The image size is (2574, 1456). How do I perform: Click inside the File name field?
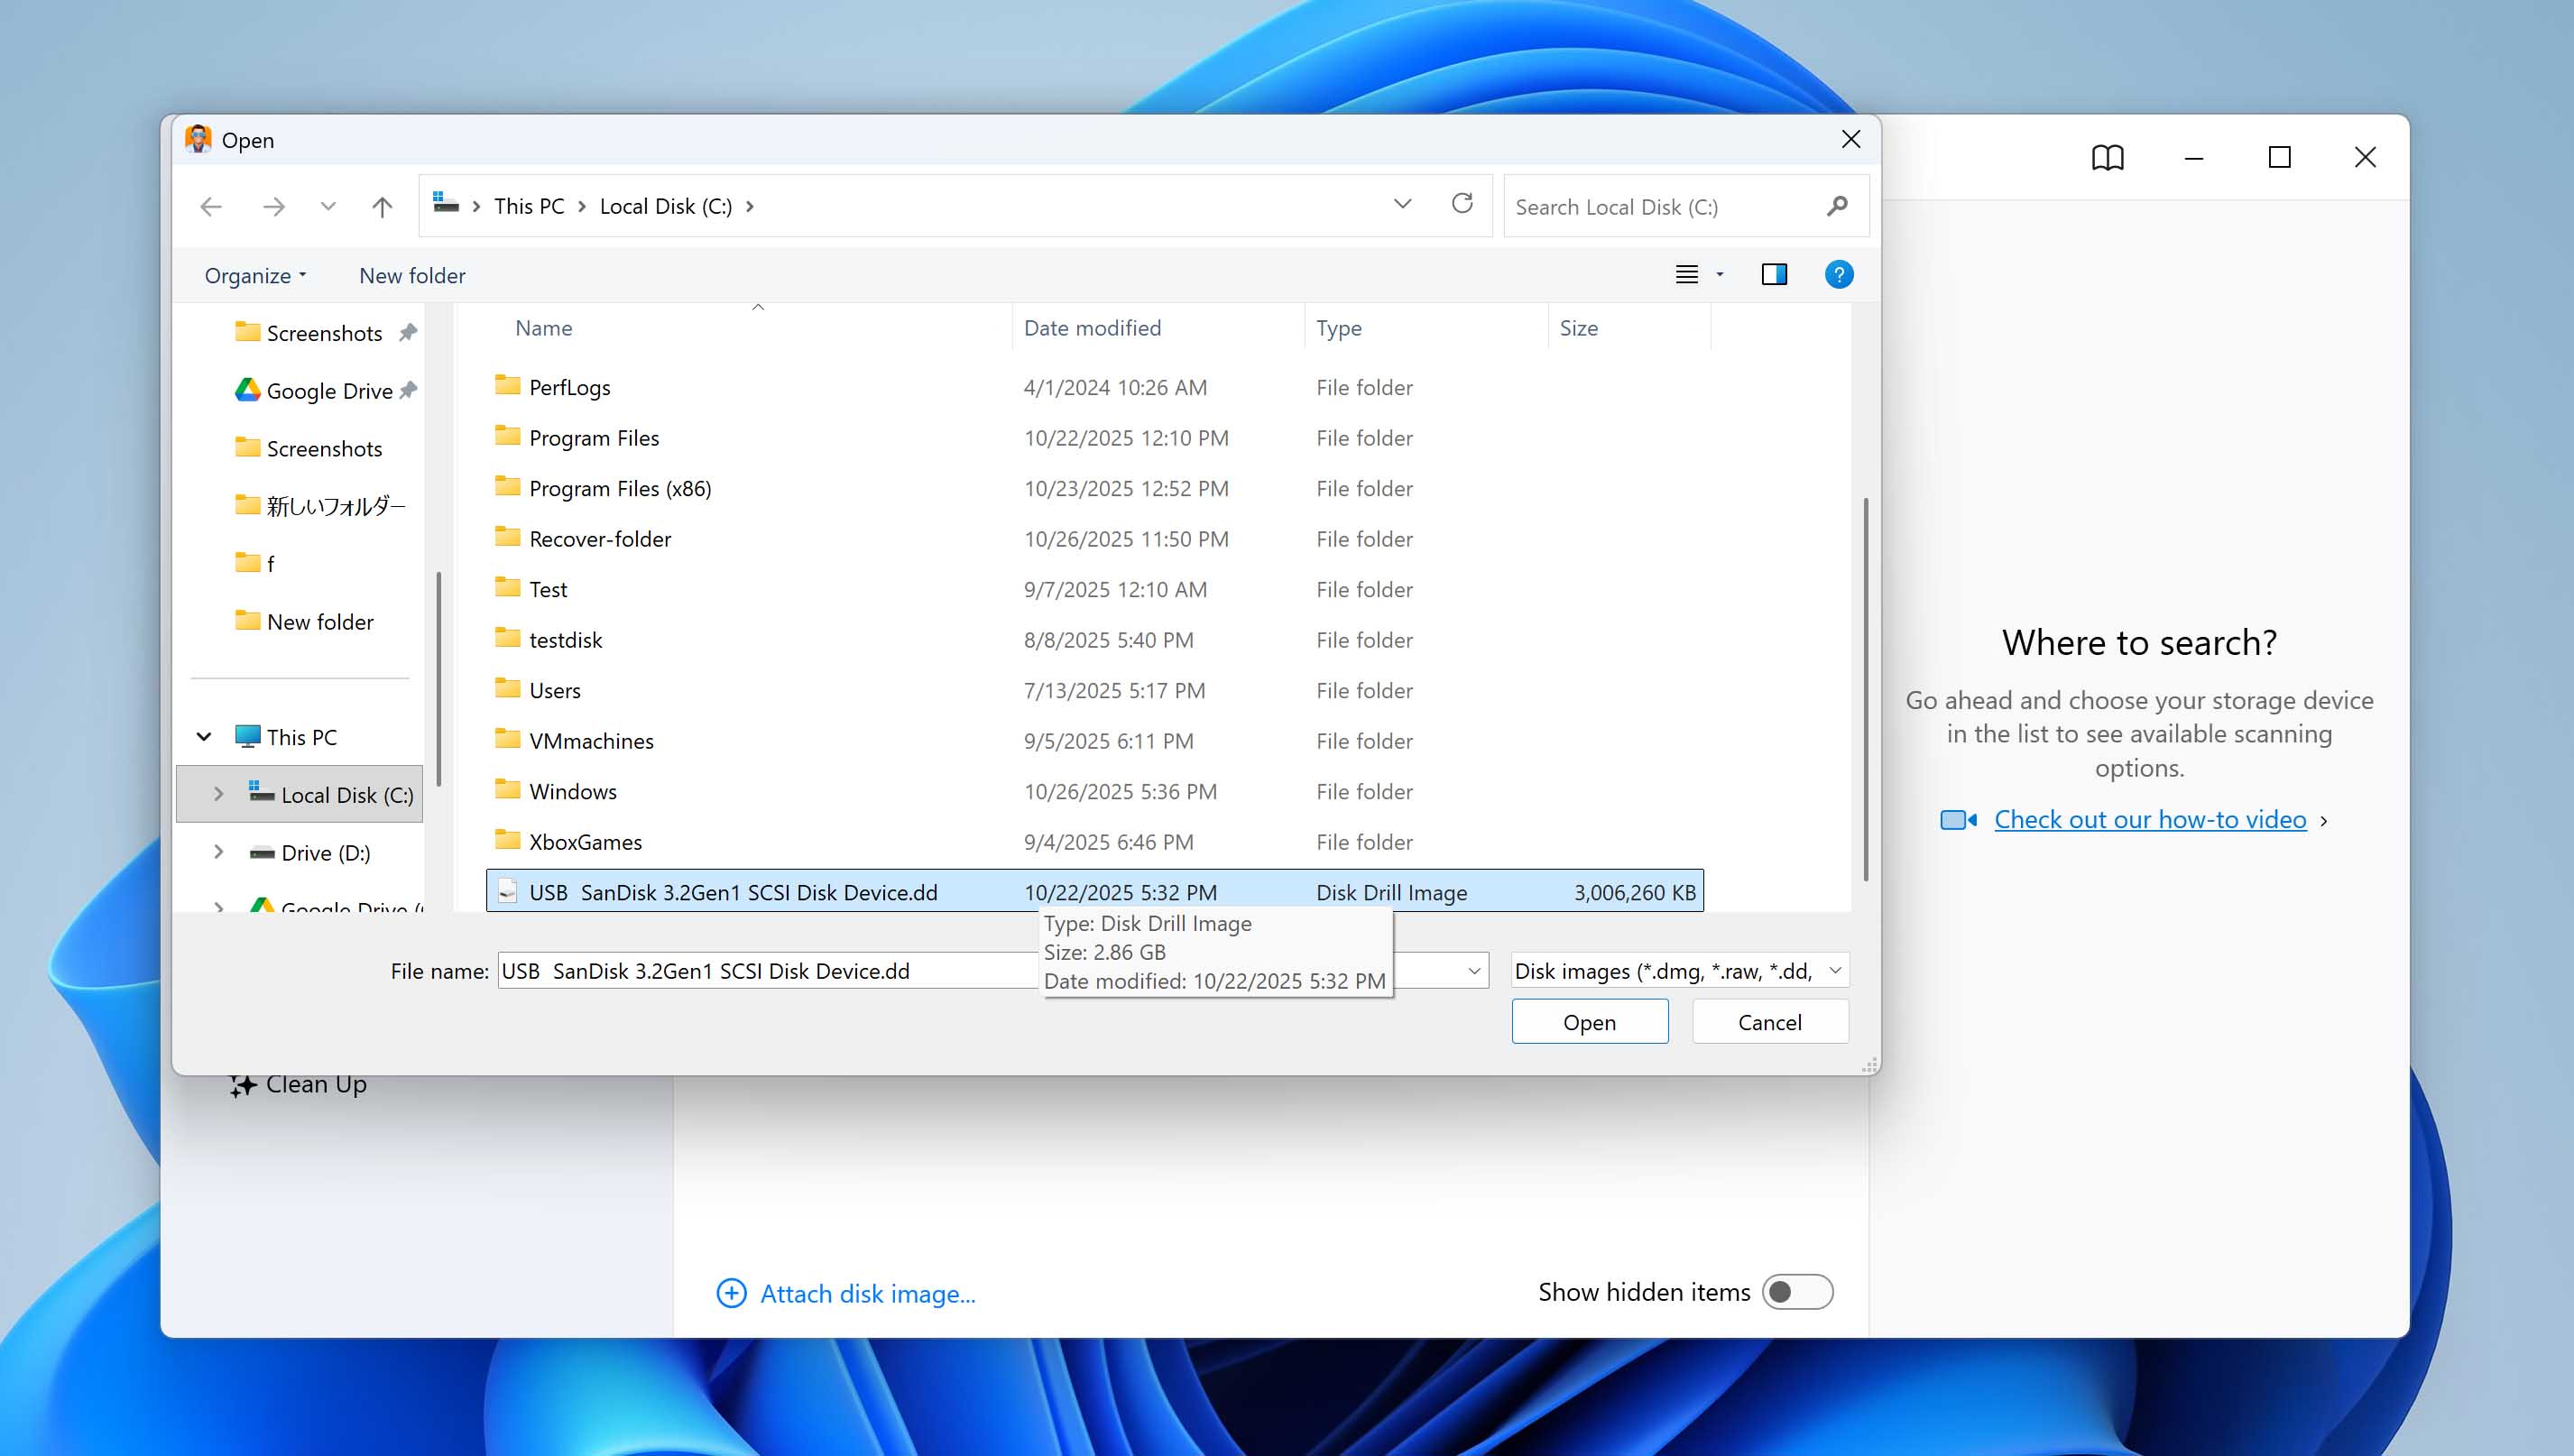770,970
